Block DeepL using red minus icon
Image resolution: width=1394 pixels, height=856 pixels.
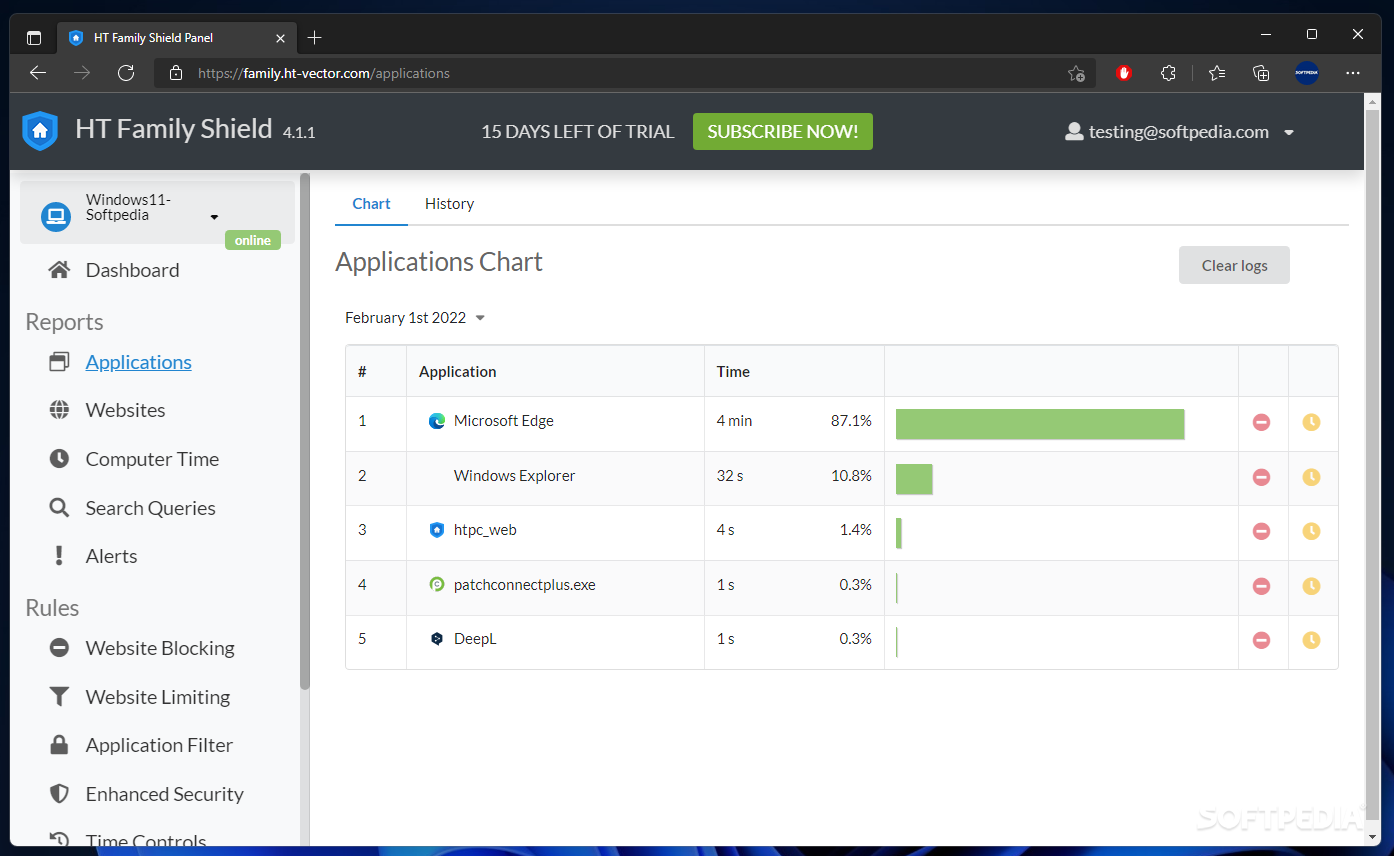point(1261,640)
